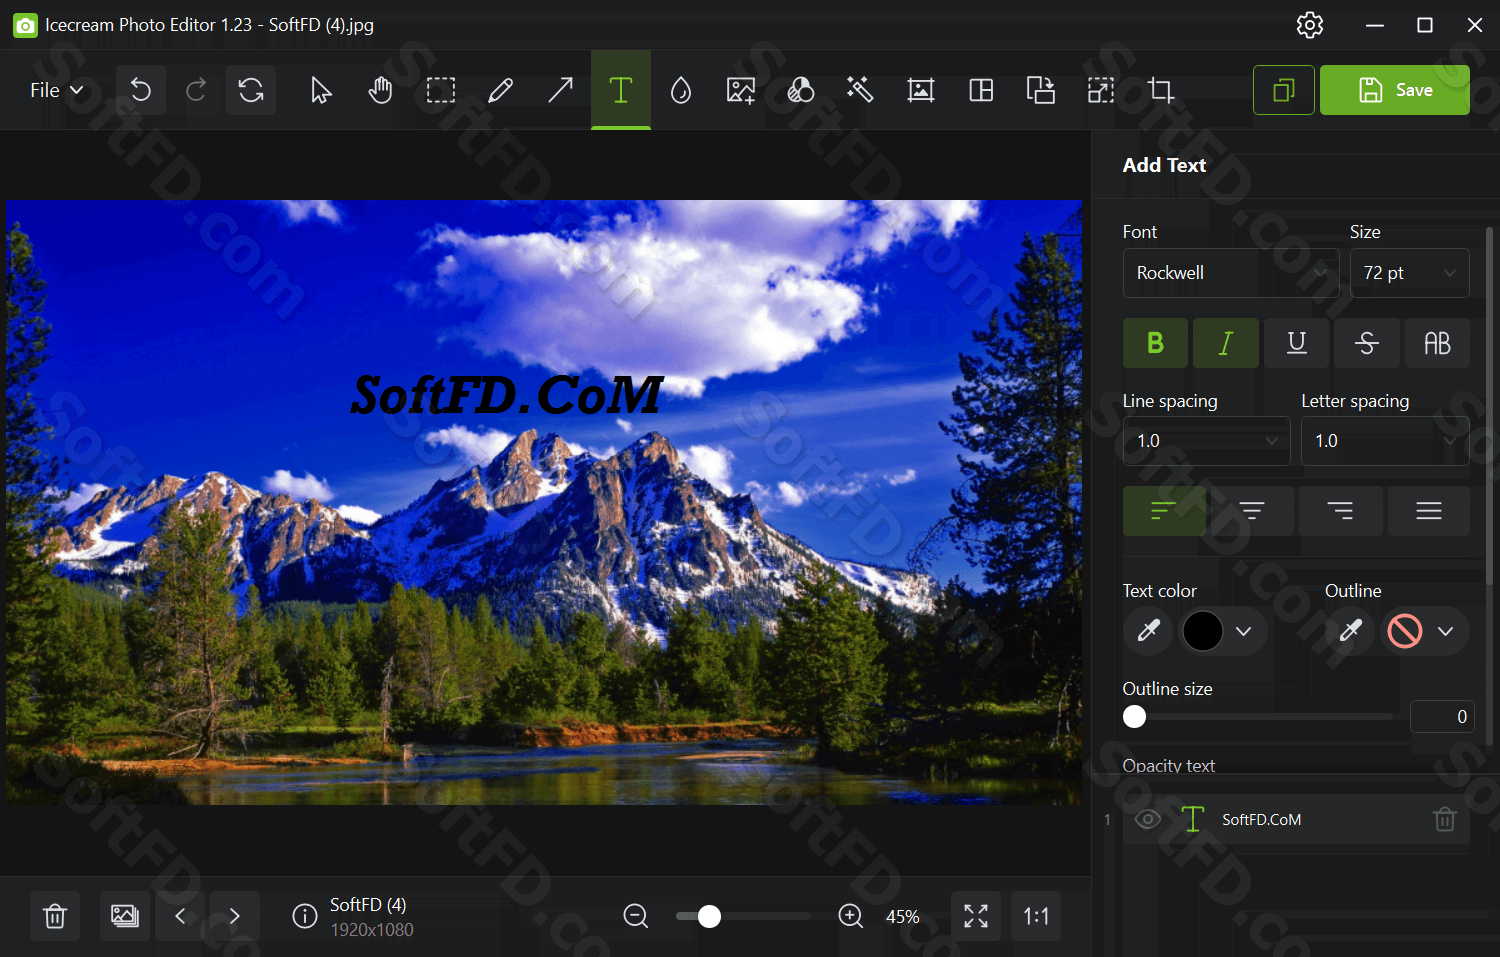Viewport: 1500px width, 957px height.
Task: Go to the previous image
Action: 180,916
